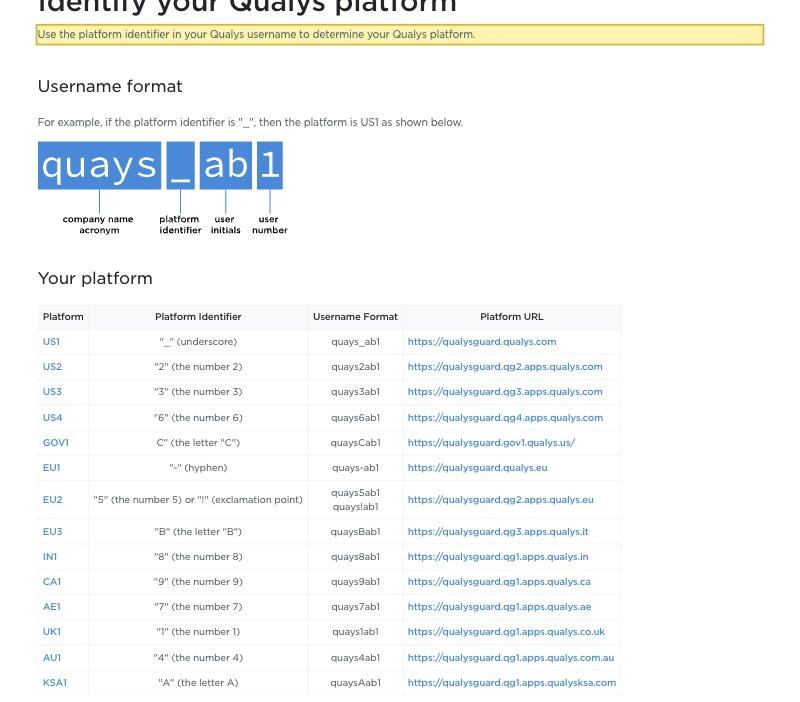This screenshot has width=800, height=702.
Task: Visit the qualysguard.qg2.apps.qualys.eu URL
Action: 501,499
